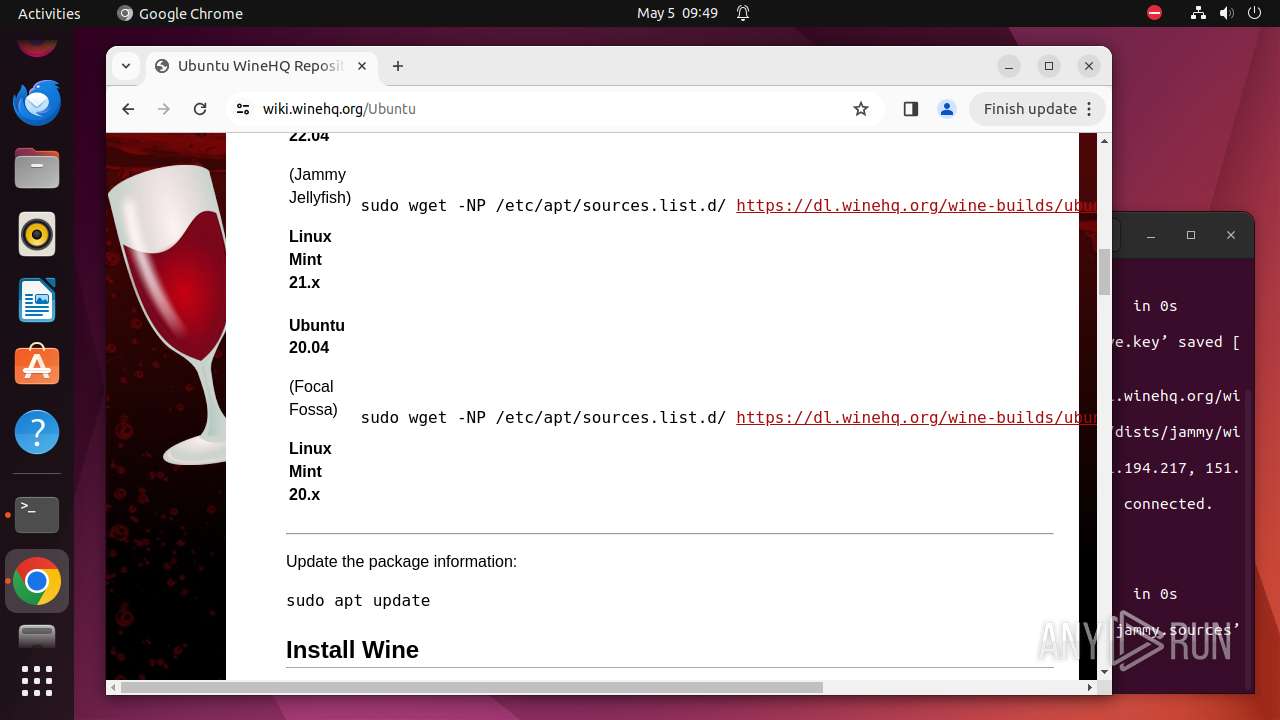
Task: Minimize the Terminal window behind Chrome
Action: click(1151, 235)
